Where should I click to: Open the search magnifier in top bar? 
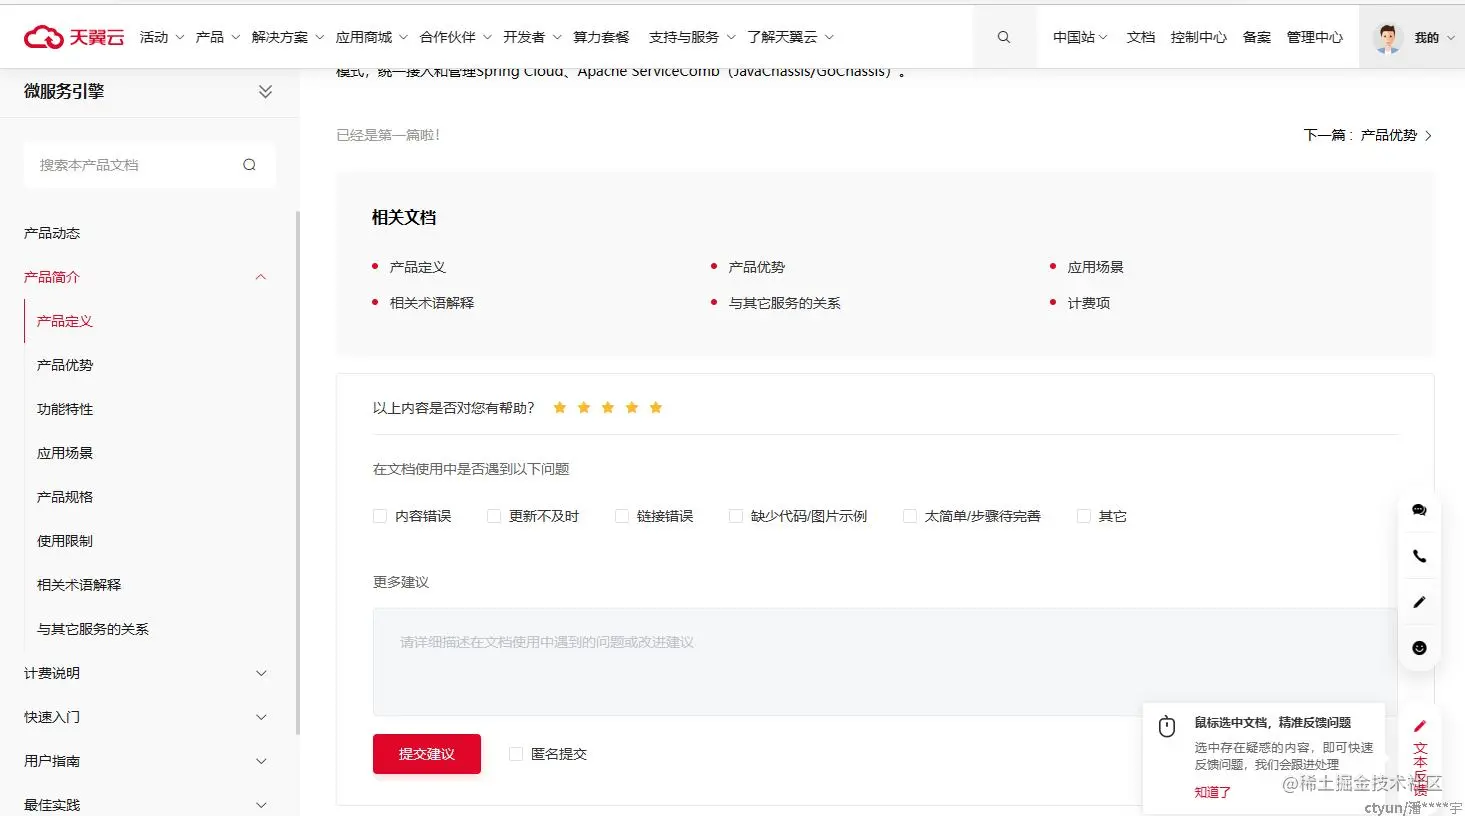1004,37
